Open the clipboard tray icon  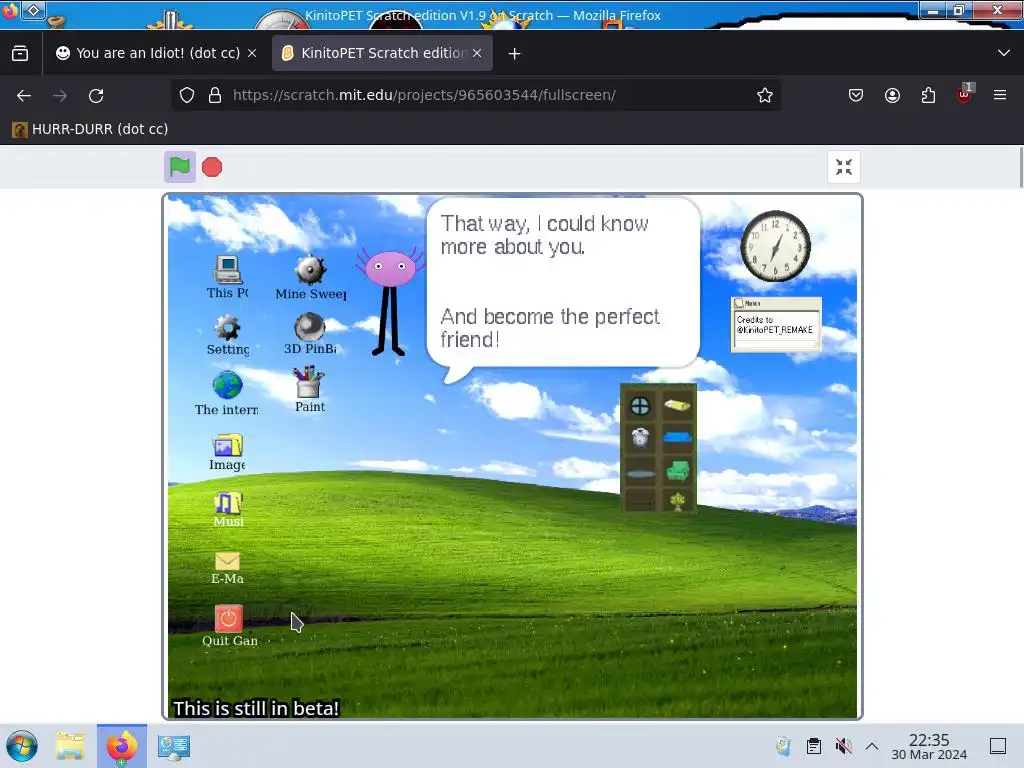814,746
